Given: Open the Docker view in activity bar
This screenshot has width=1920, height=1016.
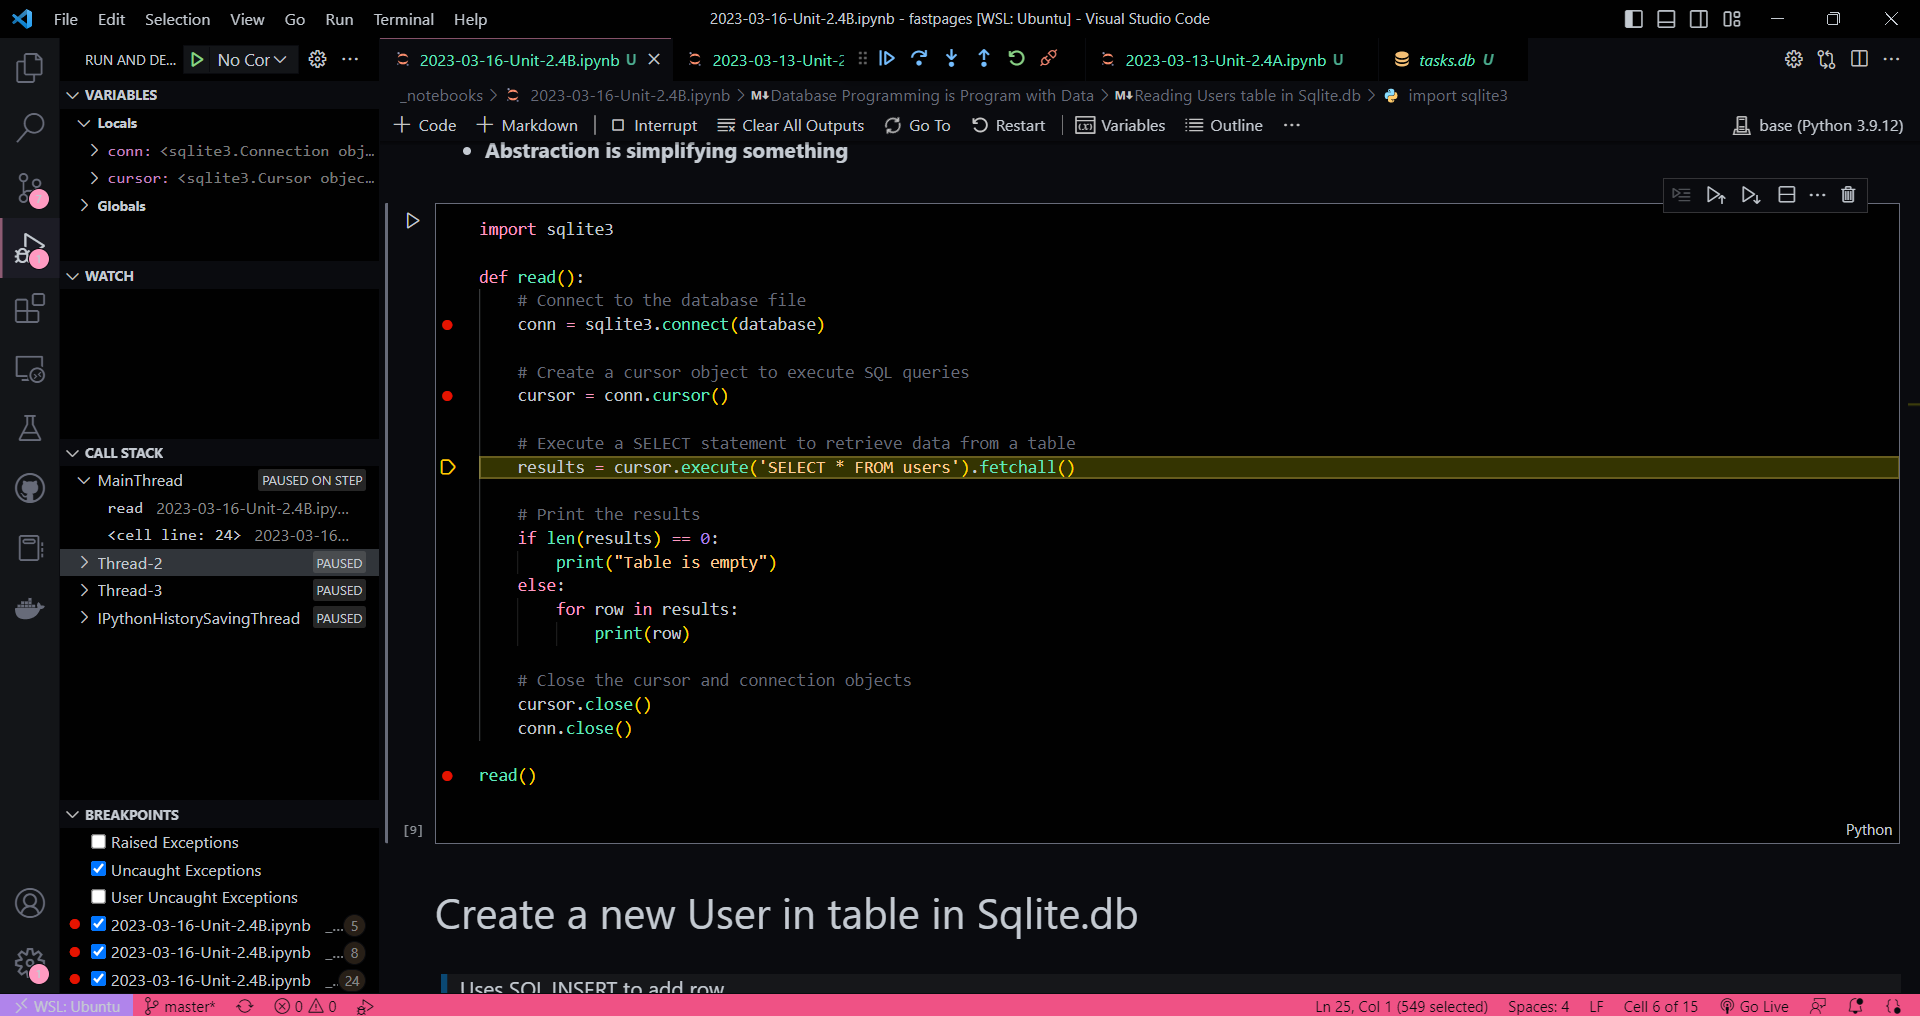Looking at the screenshot, I should point(30,608).
